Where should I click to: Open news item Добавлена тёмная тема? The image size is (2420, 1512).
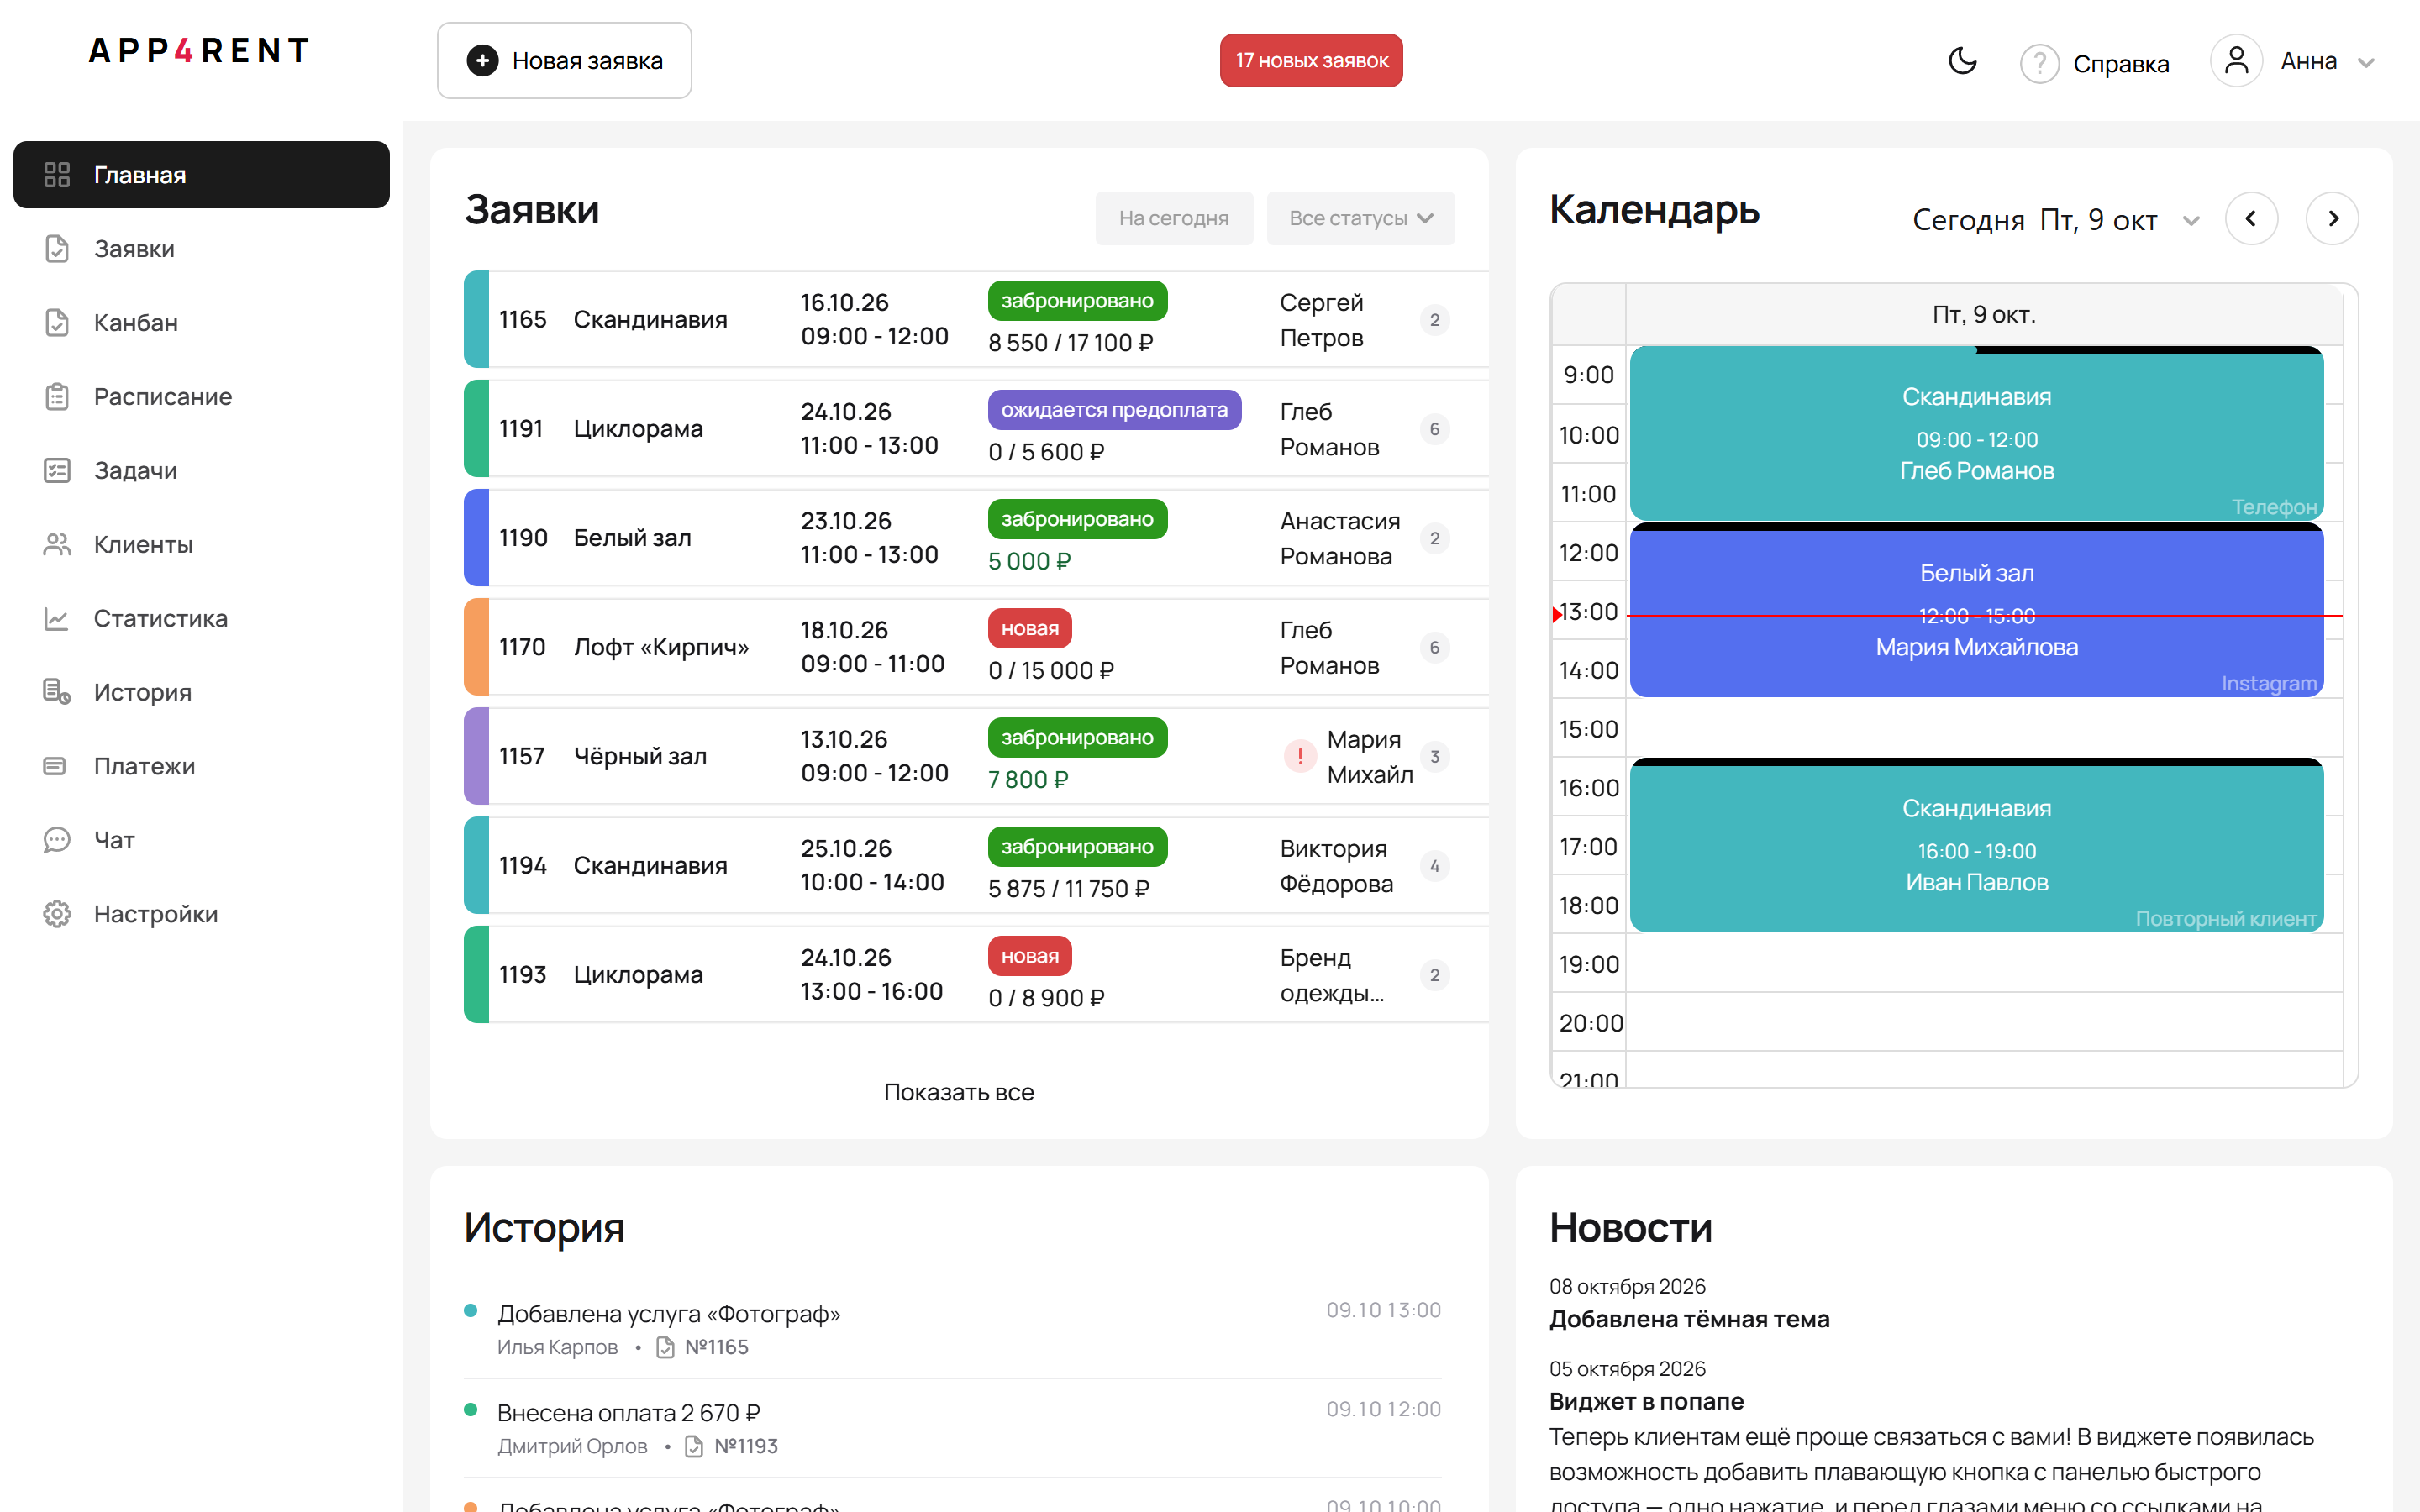click(x=1689, y=1319)
